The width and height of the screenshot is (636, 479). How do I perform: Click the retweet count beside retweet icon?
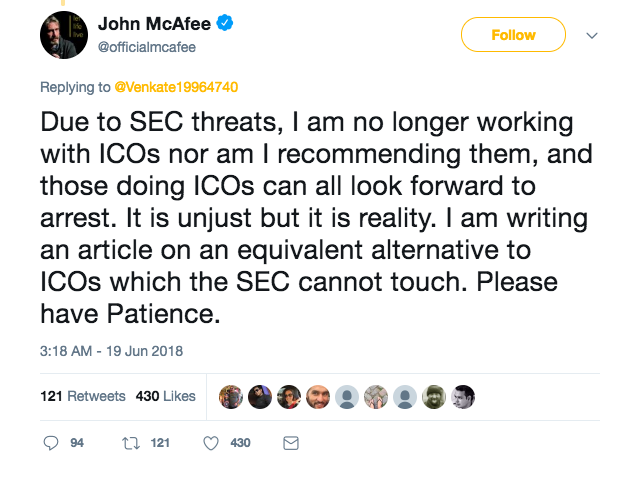[160, 442]
